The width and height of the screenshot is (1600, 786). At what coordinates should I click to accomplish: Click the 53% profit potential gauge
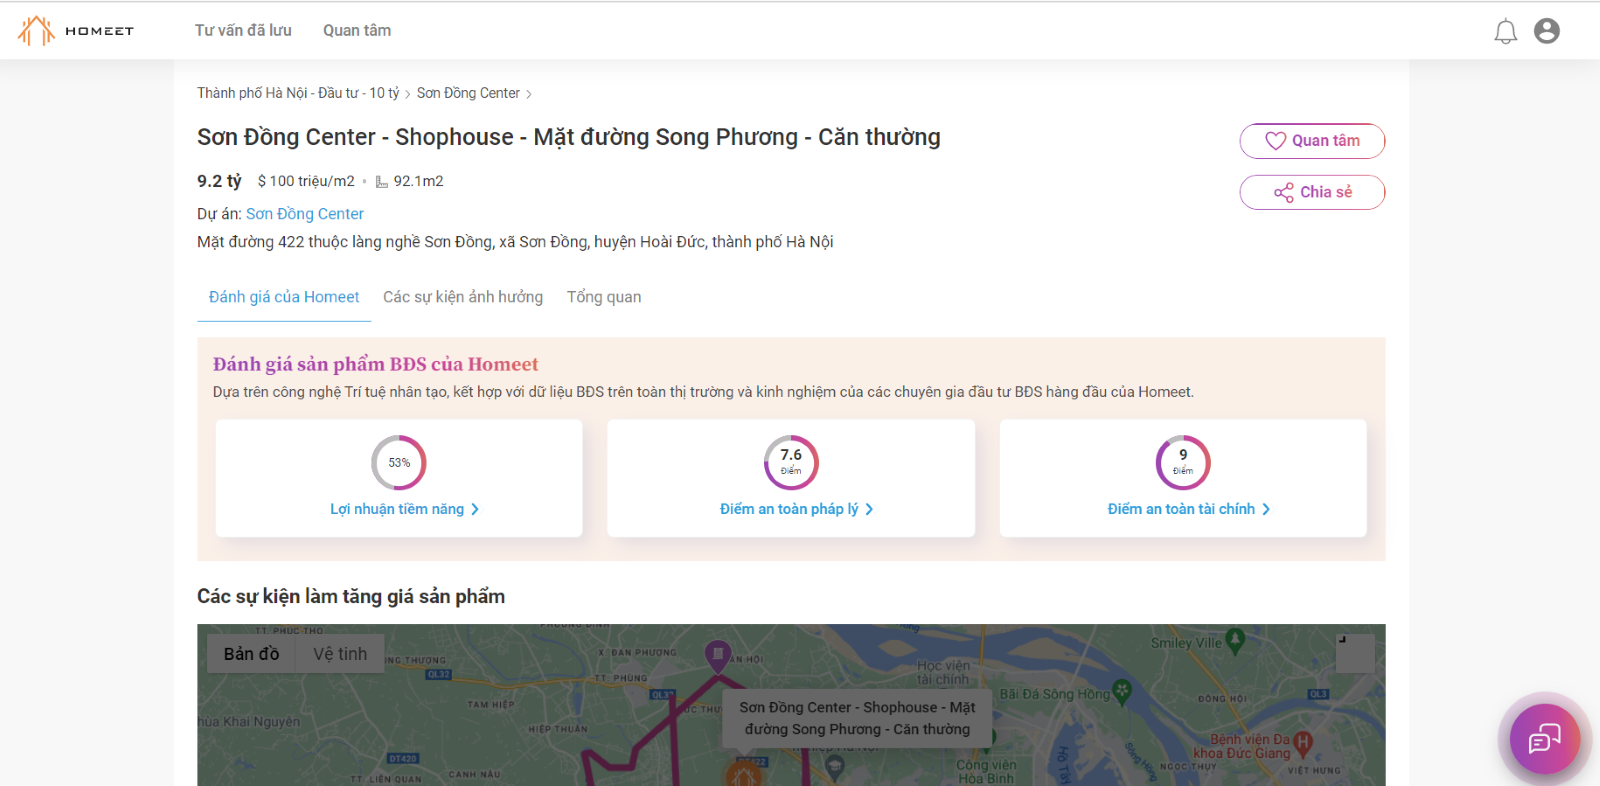pyautogui.click(x=399, y=462)
